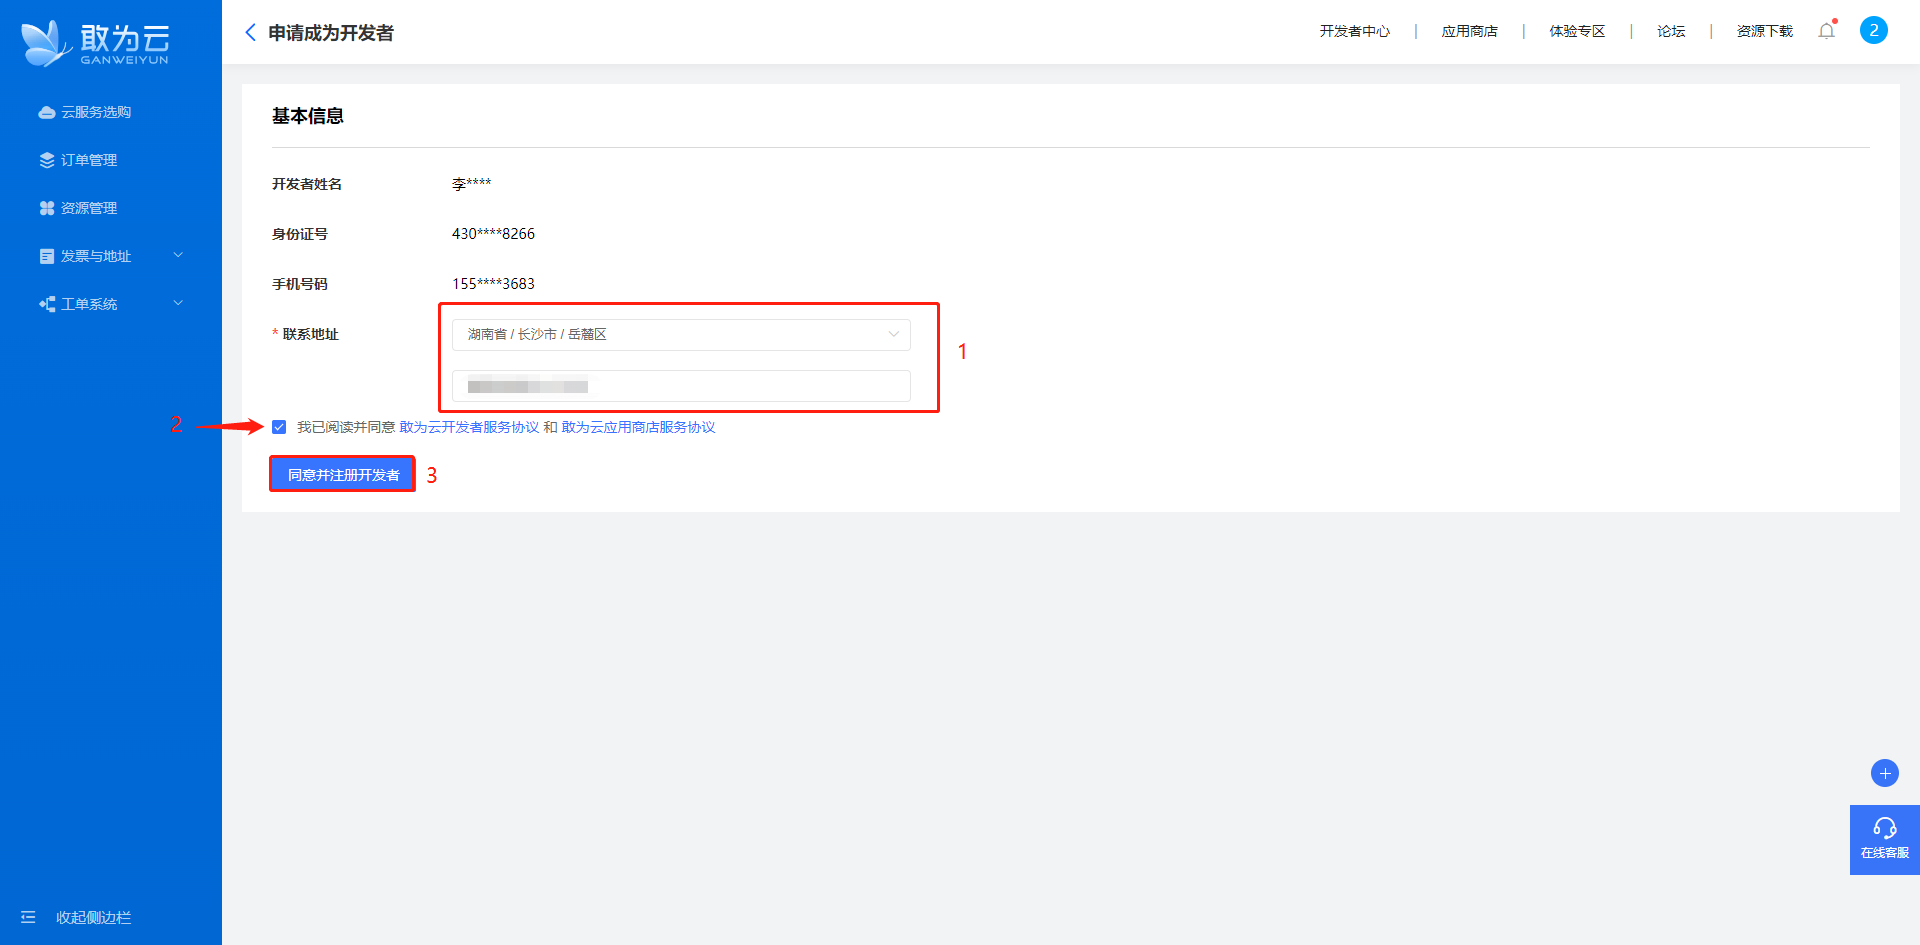Viewport: 1920px width, 945px height.
Task: Open 资源下载 in top navigation
Action: pyautogui.click(x=1765, y=31)
